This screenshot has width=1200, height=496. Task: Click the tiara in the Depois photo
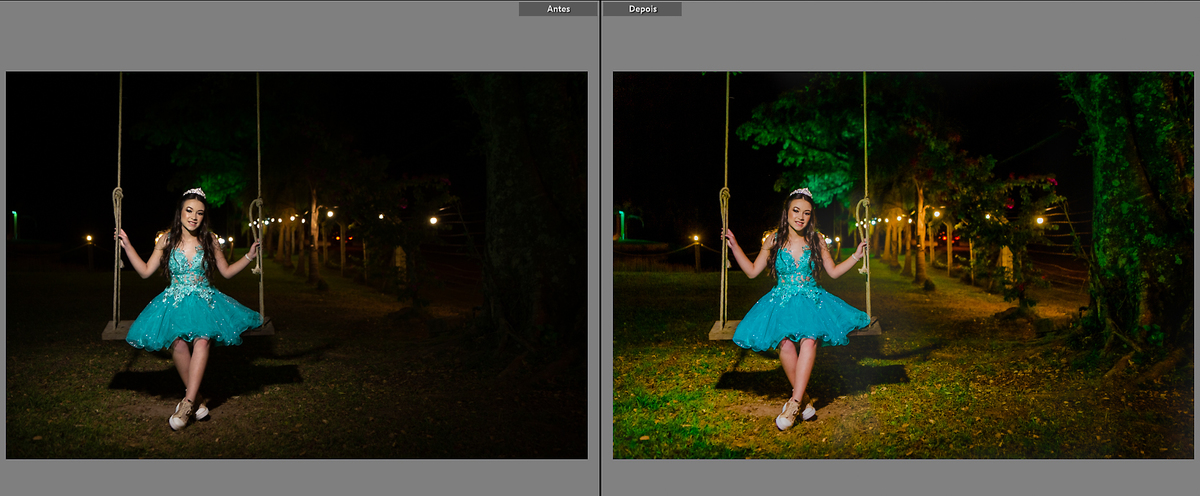(801, 192)
